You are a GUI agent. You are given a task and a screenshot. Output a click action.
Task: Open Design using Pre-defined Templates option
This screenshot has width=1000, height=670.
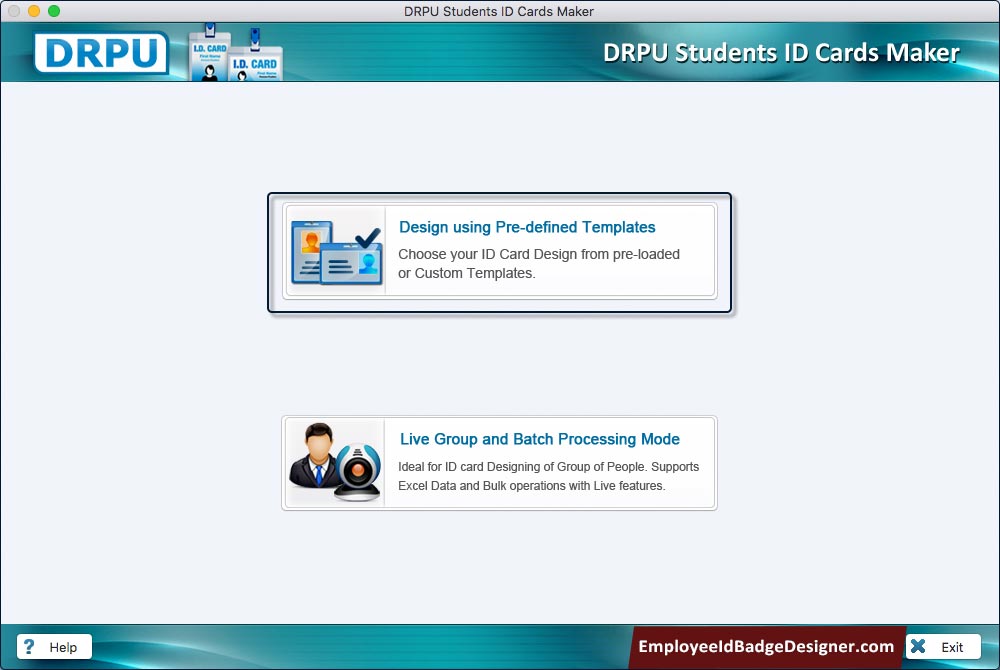[x=499, y=251]
